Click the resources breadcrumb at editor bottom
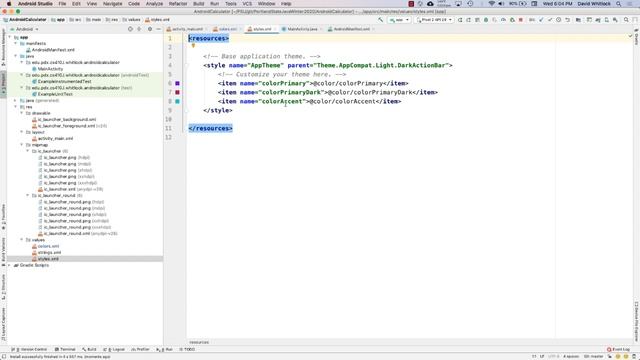The width and height of the screenshot is (640, 360). 199,342
